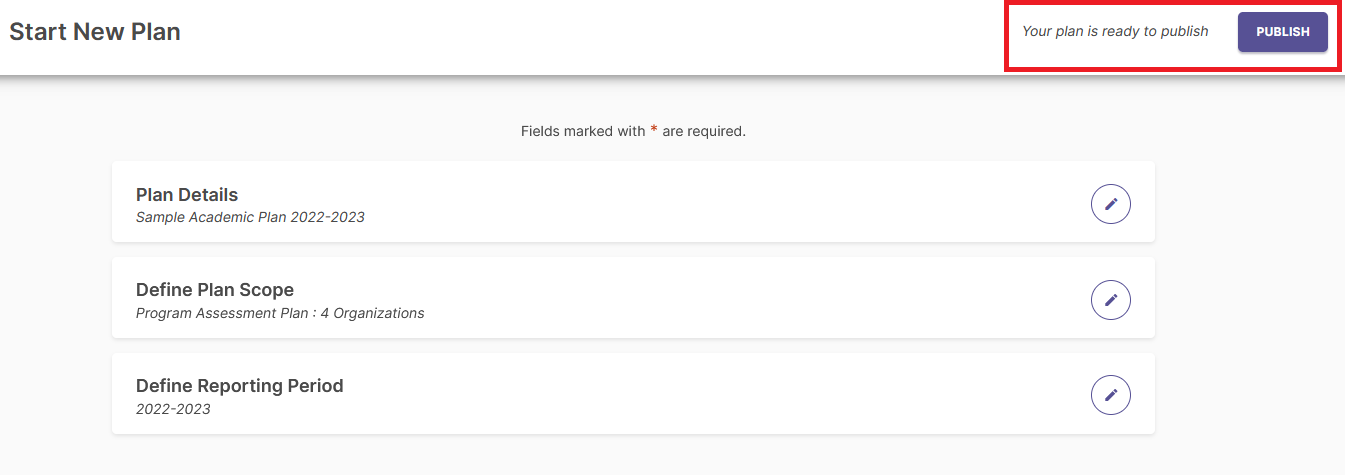This screenshot has height=475, width=1345.
Task: Click the 'are required.' note text
Action: click(x=704, y=131)
